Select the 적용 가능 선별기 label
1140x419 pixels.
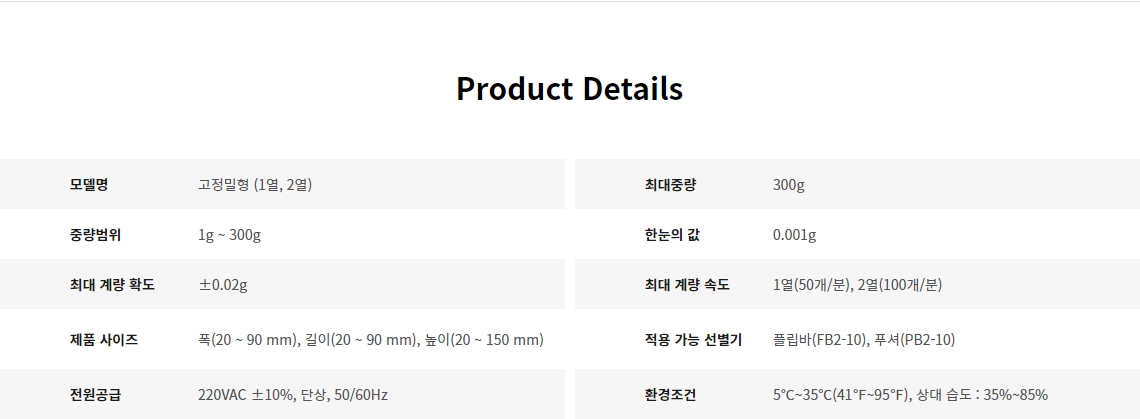pos(693,340)
